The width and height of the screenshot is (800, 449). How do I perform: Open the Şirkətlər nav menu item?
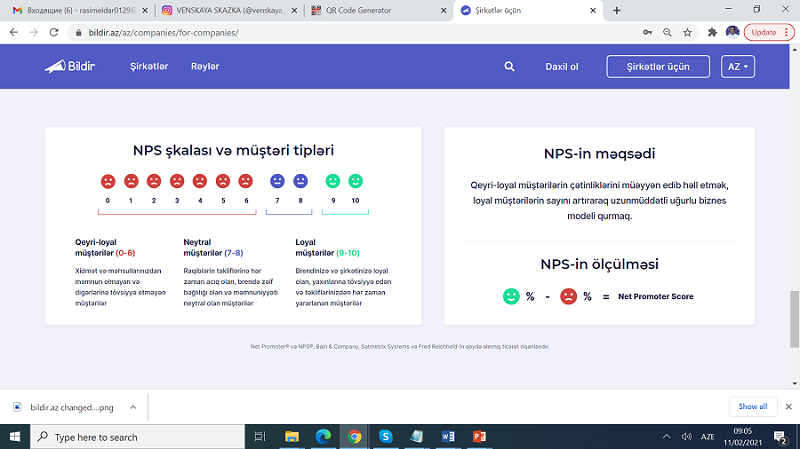click(x=147, y=67)
